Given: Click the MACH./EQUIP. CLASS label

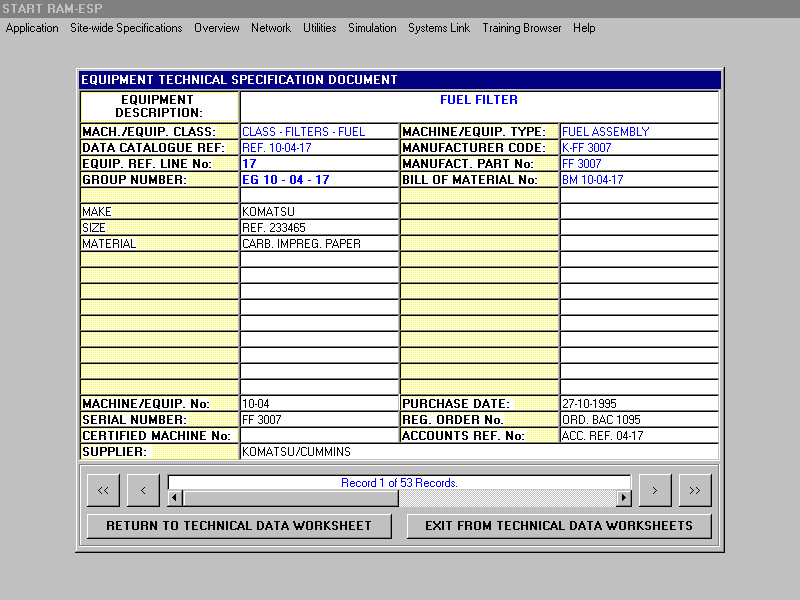Looking at the screenshot, I should 159,132.
